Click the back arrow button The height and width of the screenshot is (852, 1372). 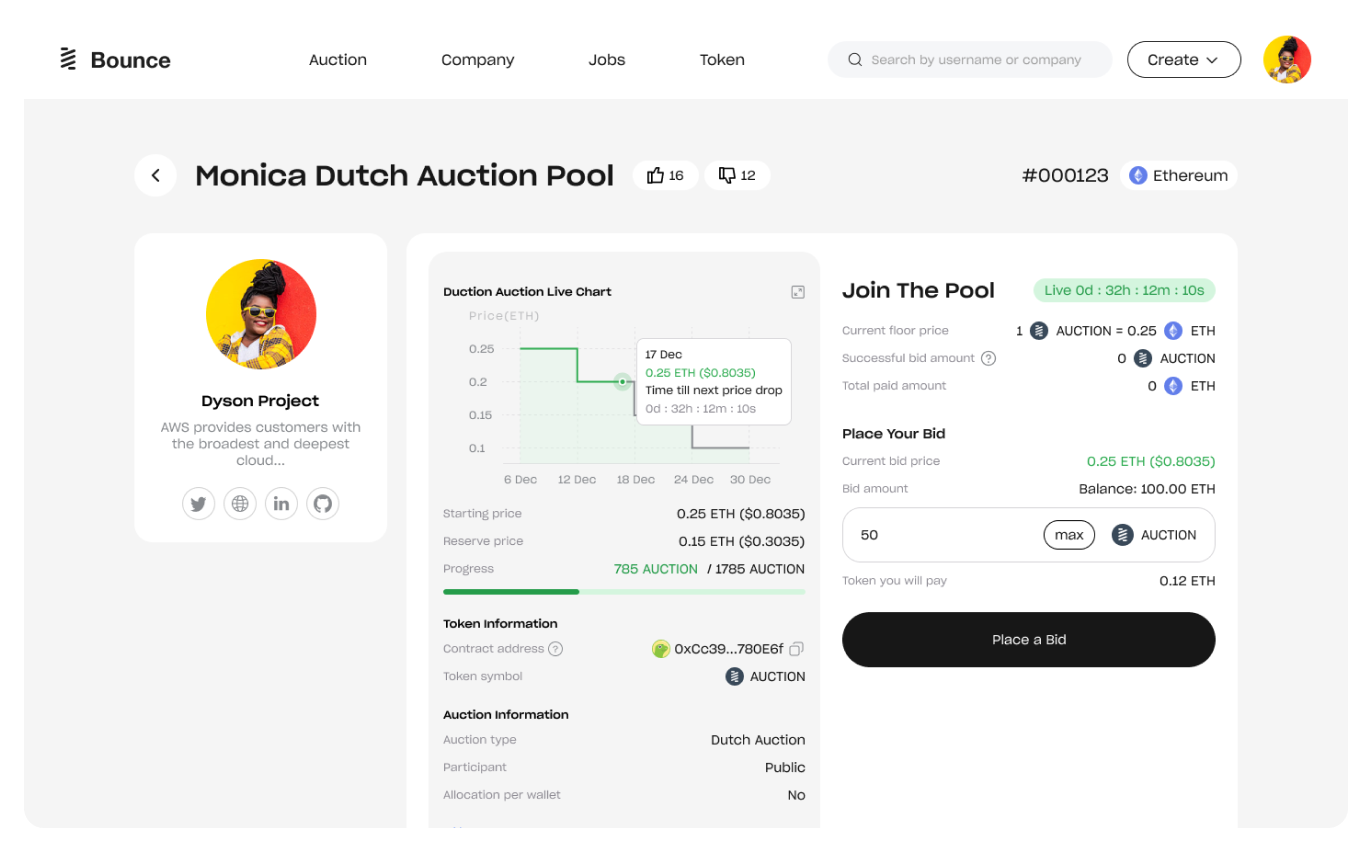point(156,176)
